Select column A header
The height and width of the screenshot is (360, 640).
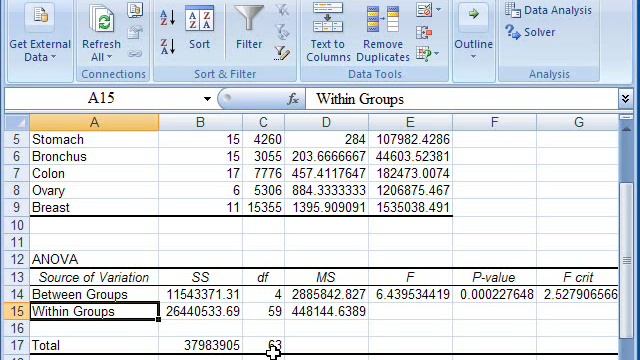[x=94, y=122]
